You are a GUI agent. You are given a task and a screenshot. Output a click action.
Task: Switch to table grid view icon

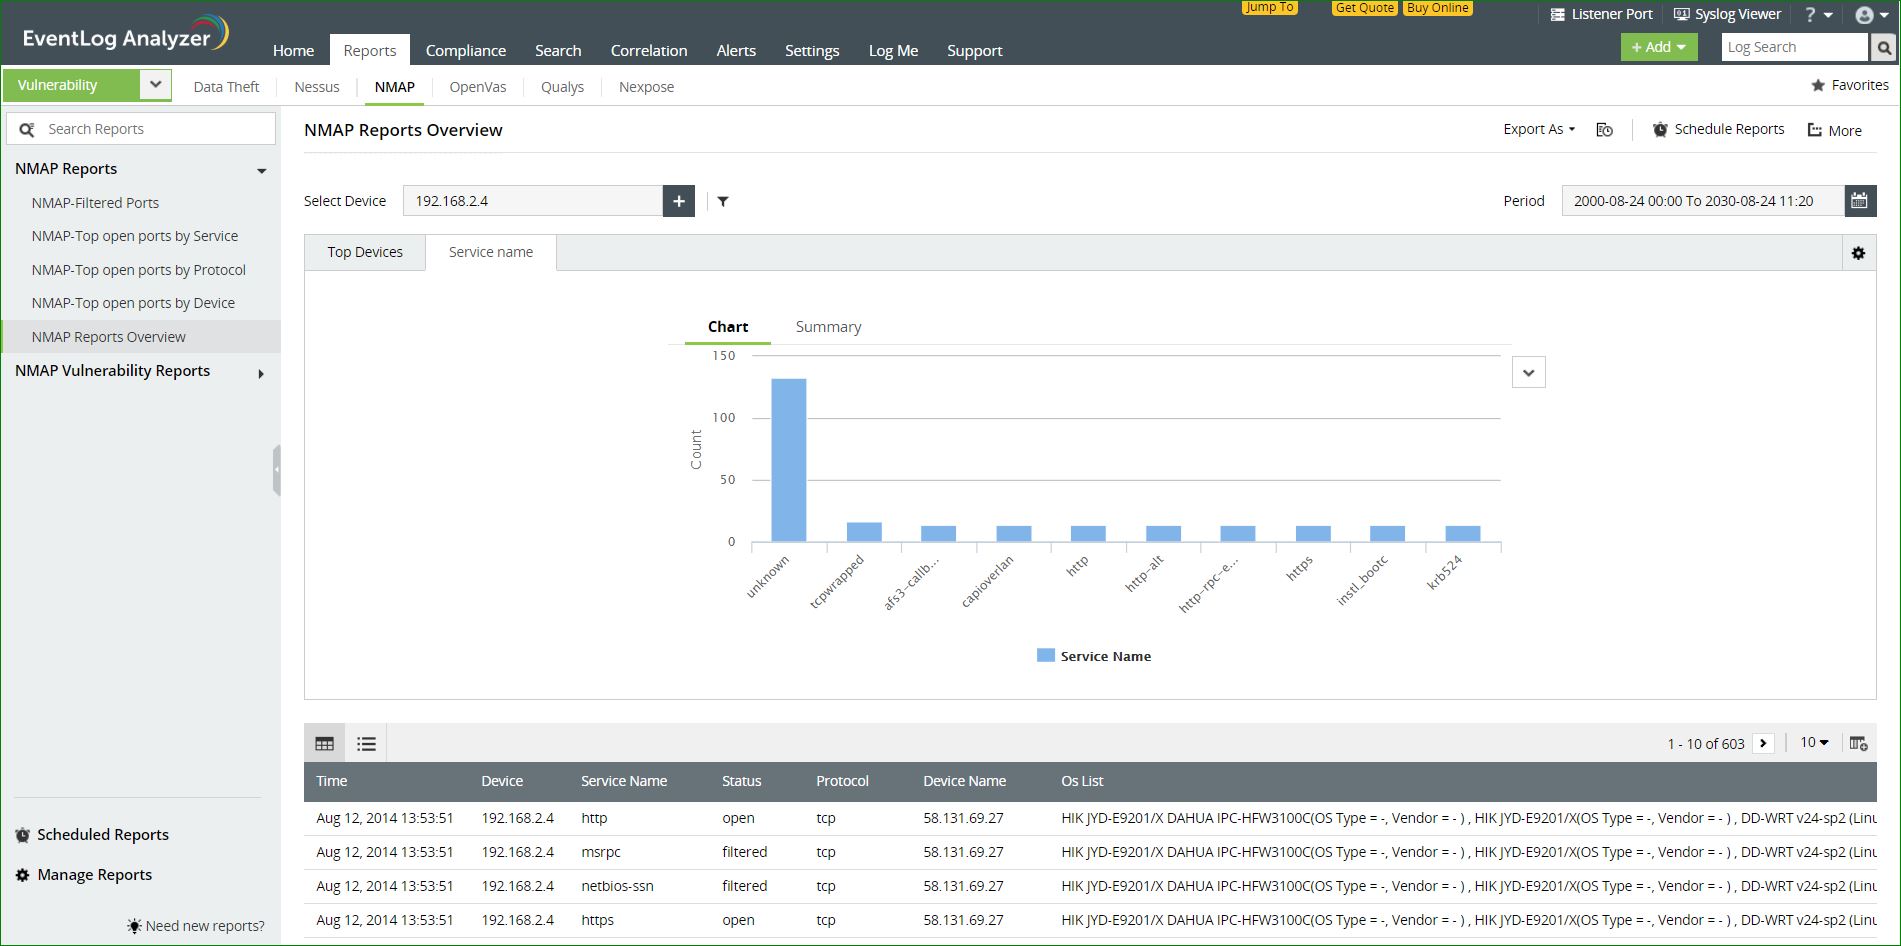(325, 743)
